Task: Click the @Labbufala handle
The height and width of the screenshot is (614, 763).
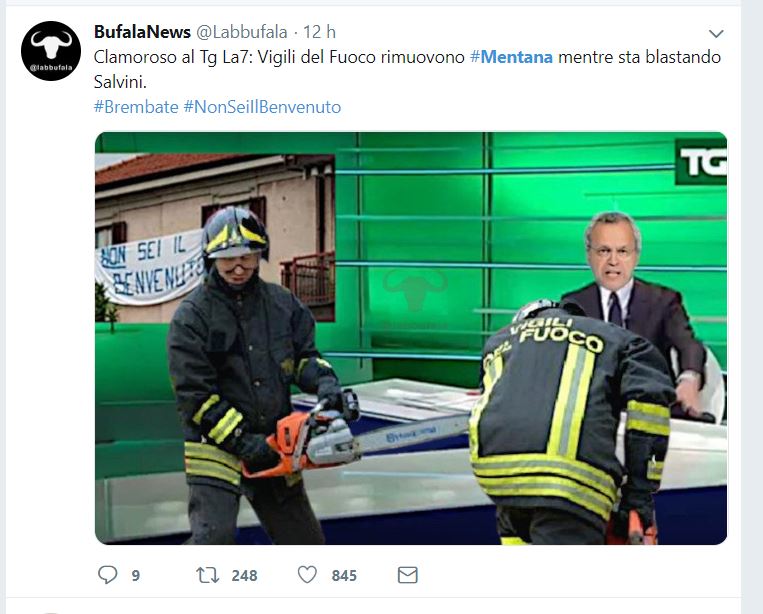Action: (x=241, y=32)
